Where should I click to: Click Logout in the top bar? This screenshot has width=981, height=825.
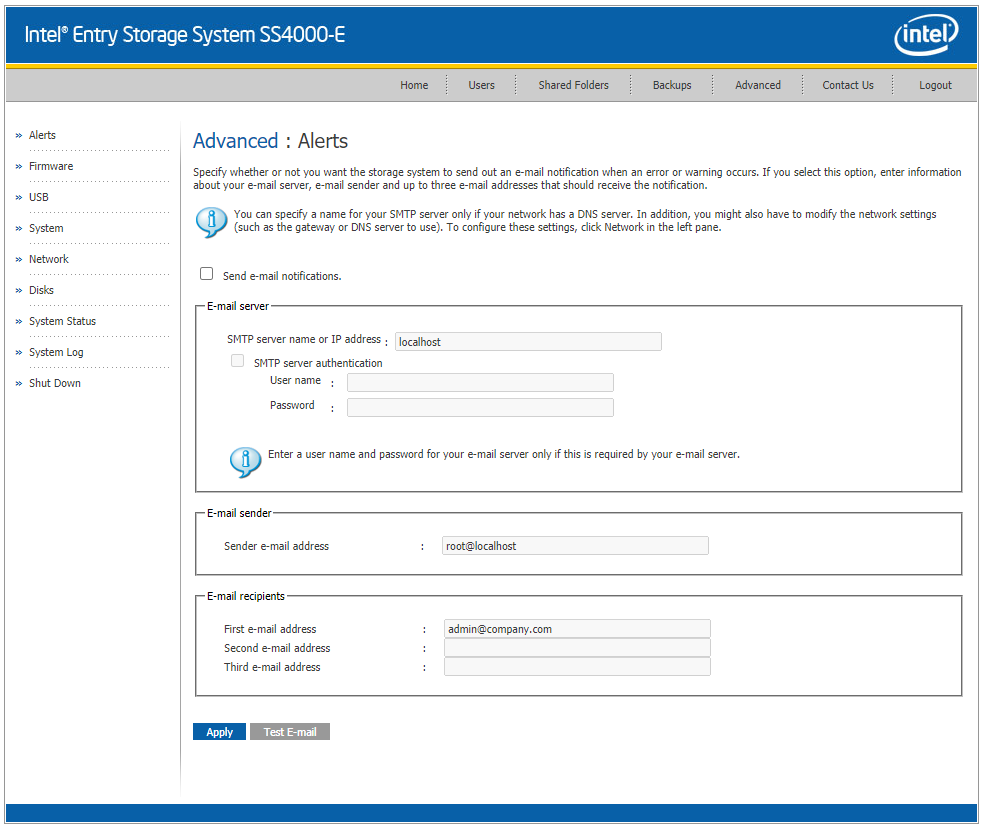[935, 85]
